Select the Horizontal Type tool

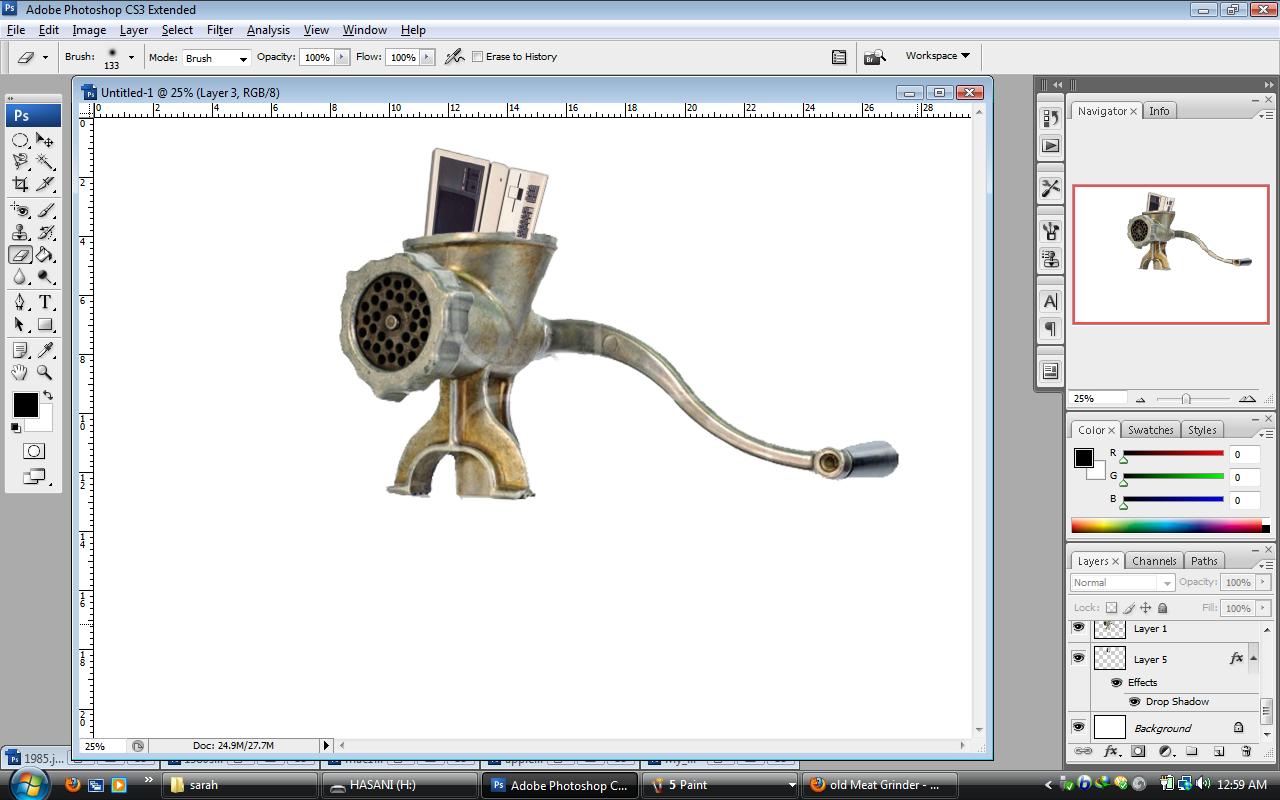pos(45,302)
